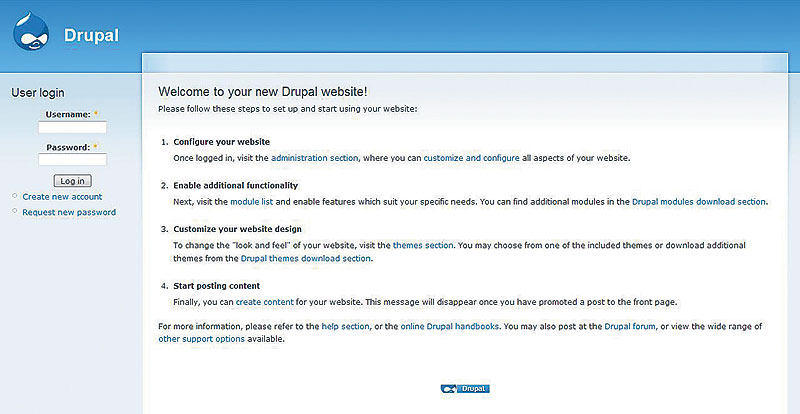
Task: Visit the Drupal themes download section link
Action: 306,258
